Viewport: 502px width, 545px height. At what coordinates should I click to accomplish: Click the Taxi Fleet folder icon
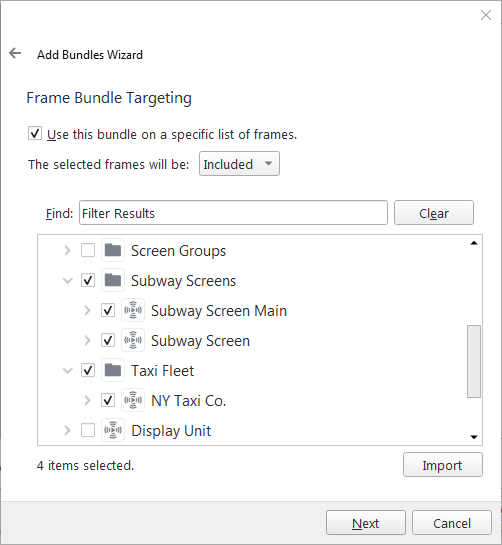coord(113,370)
